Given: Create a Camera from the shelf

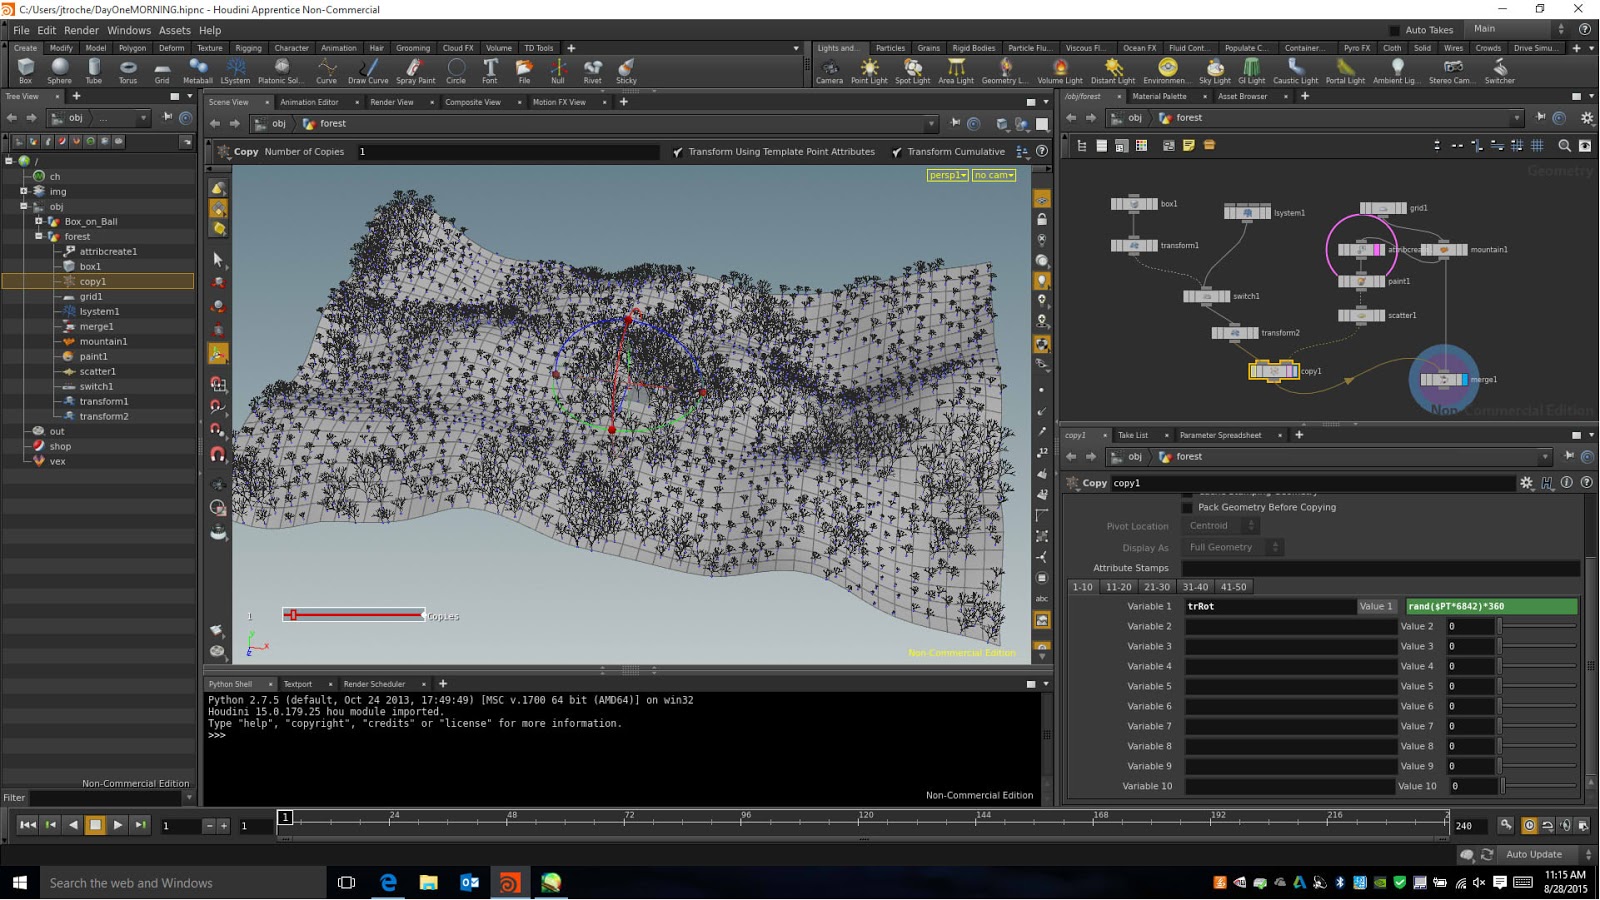Looking at the screenshot, I should 829,70.
